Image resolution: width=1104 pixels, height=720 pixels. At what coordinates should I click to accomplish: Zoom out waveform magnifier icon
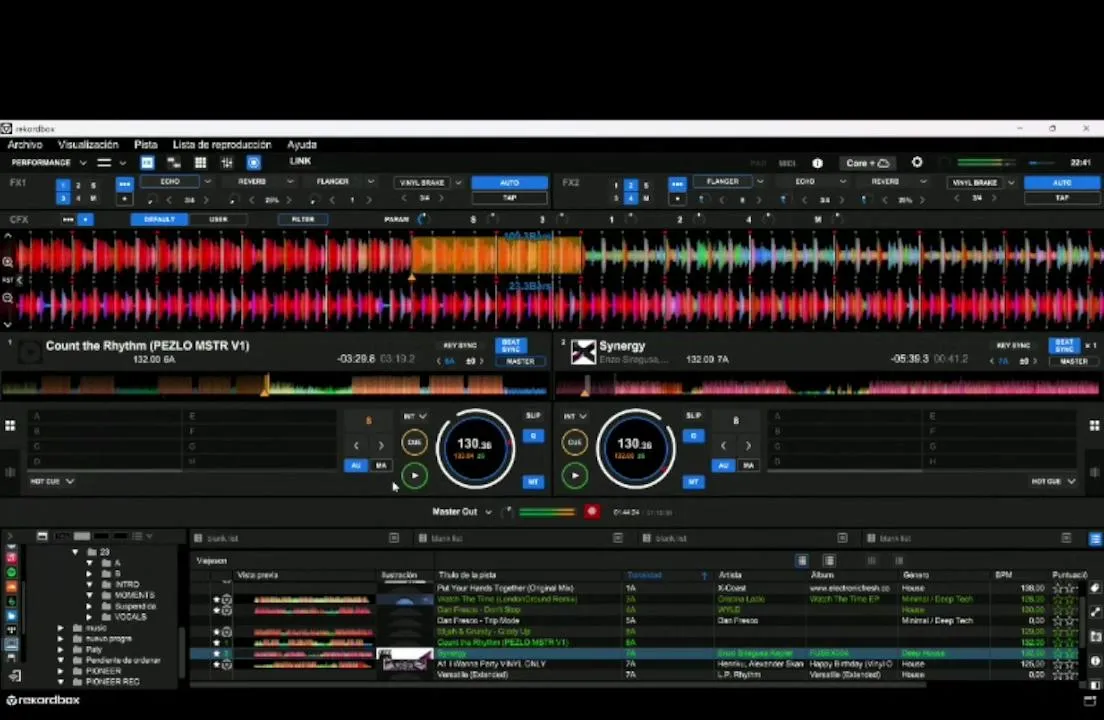pyautogui.click(x=8, y=298)
